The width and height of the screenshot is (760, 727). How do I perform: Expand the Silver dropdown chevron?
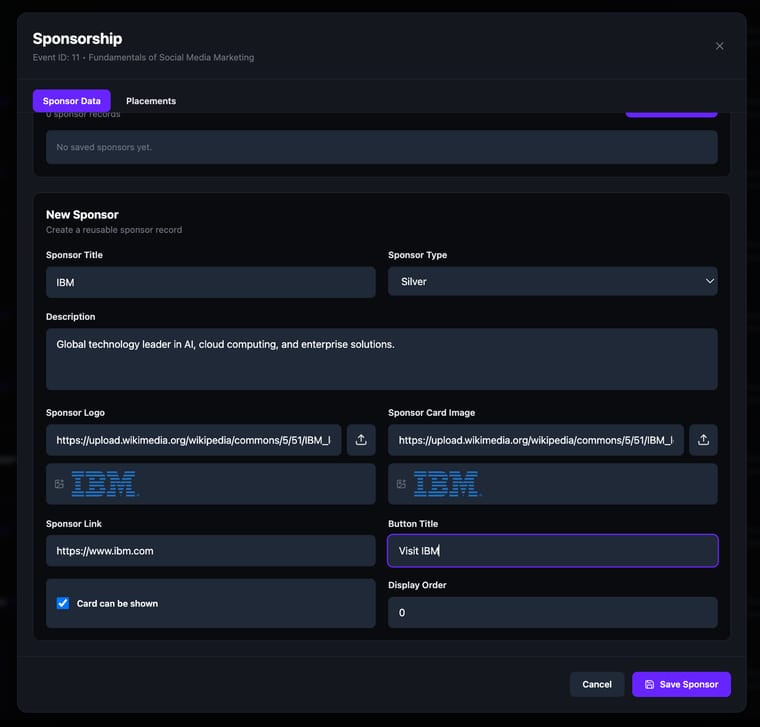tap(710, 282)
